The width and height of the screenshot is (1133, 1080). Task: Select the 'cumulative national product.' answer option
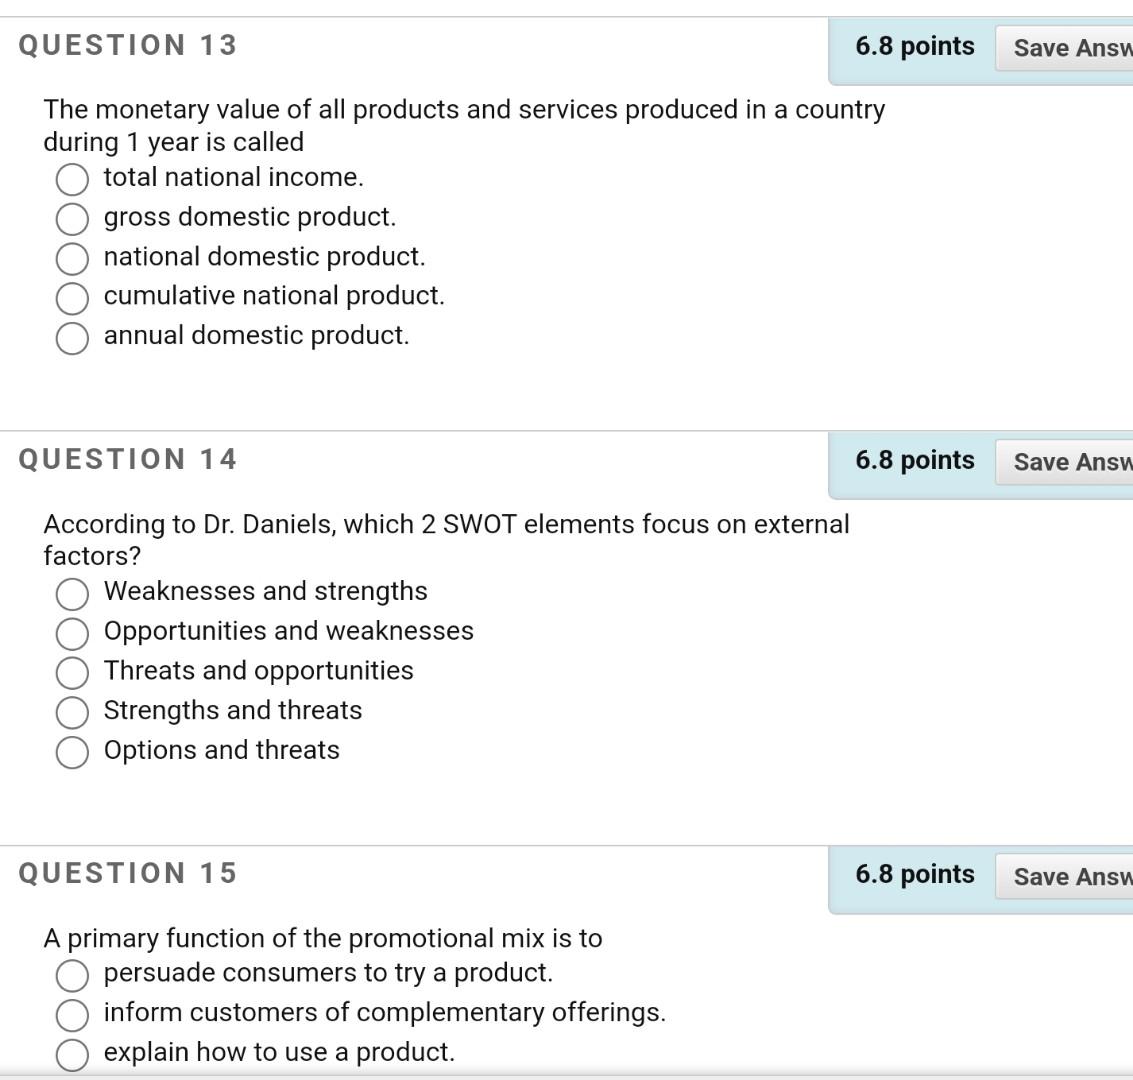[x=71, y=297]
